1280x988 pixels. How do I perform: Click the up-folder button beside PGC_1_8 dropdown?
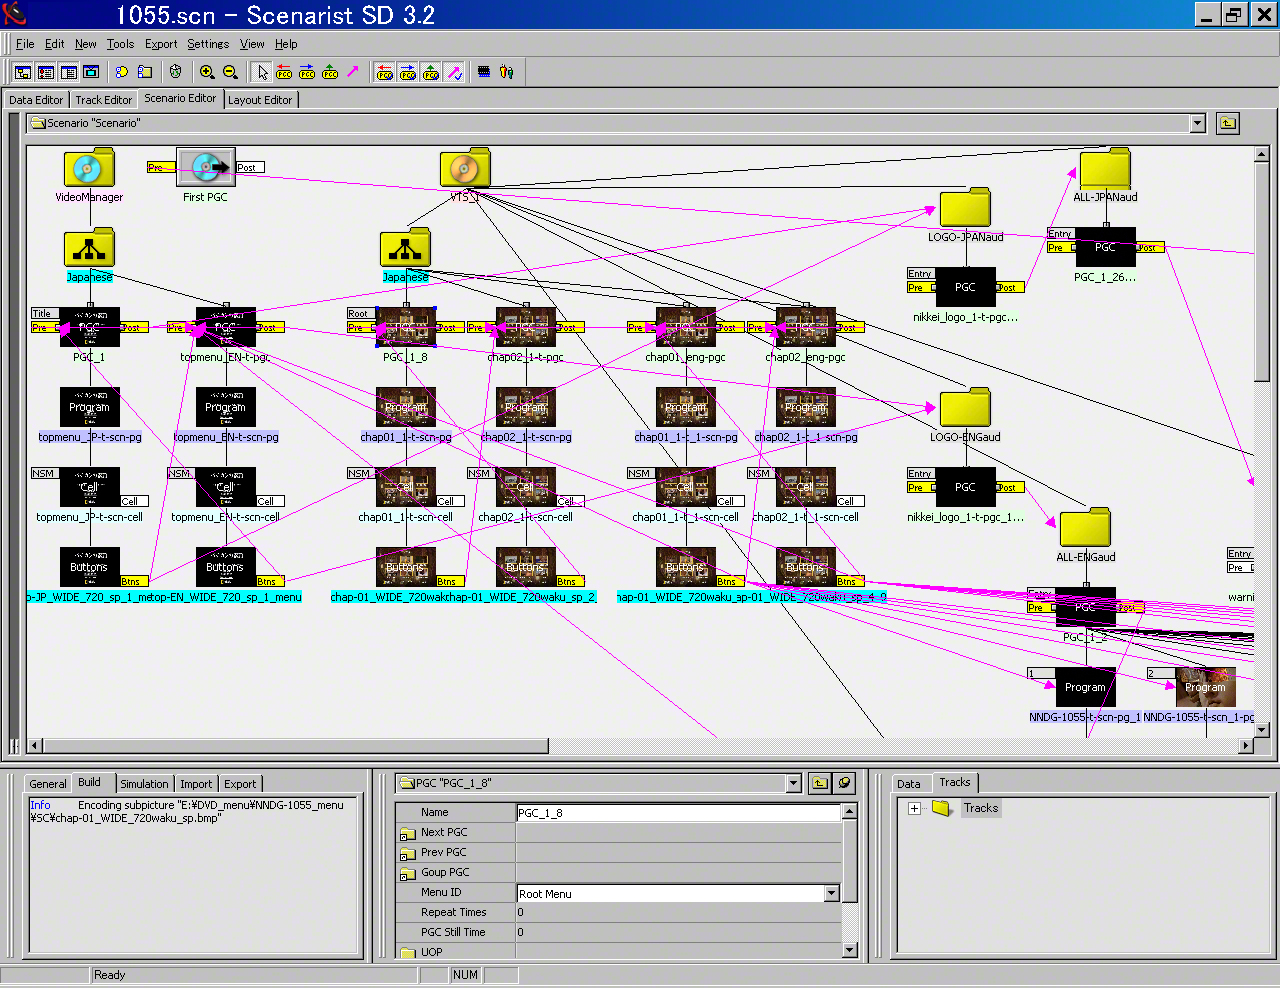point(820,783)
